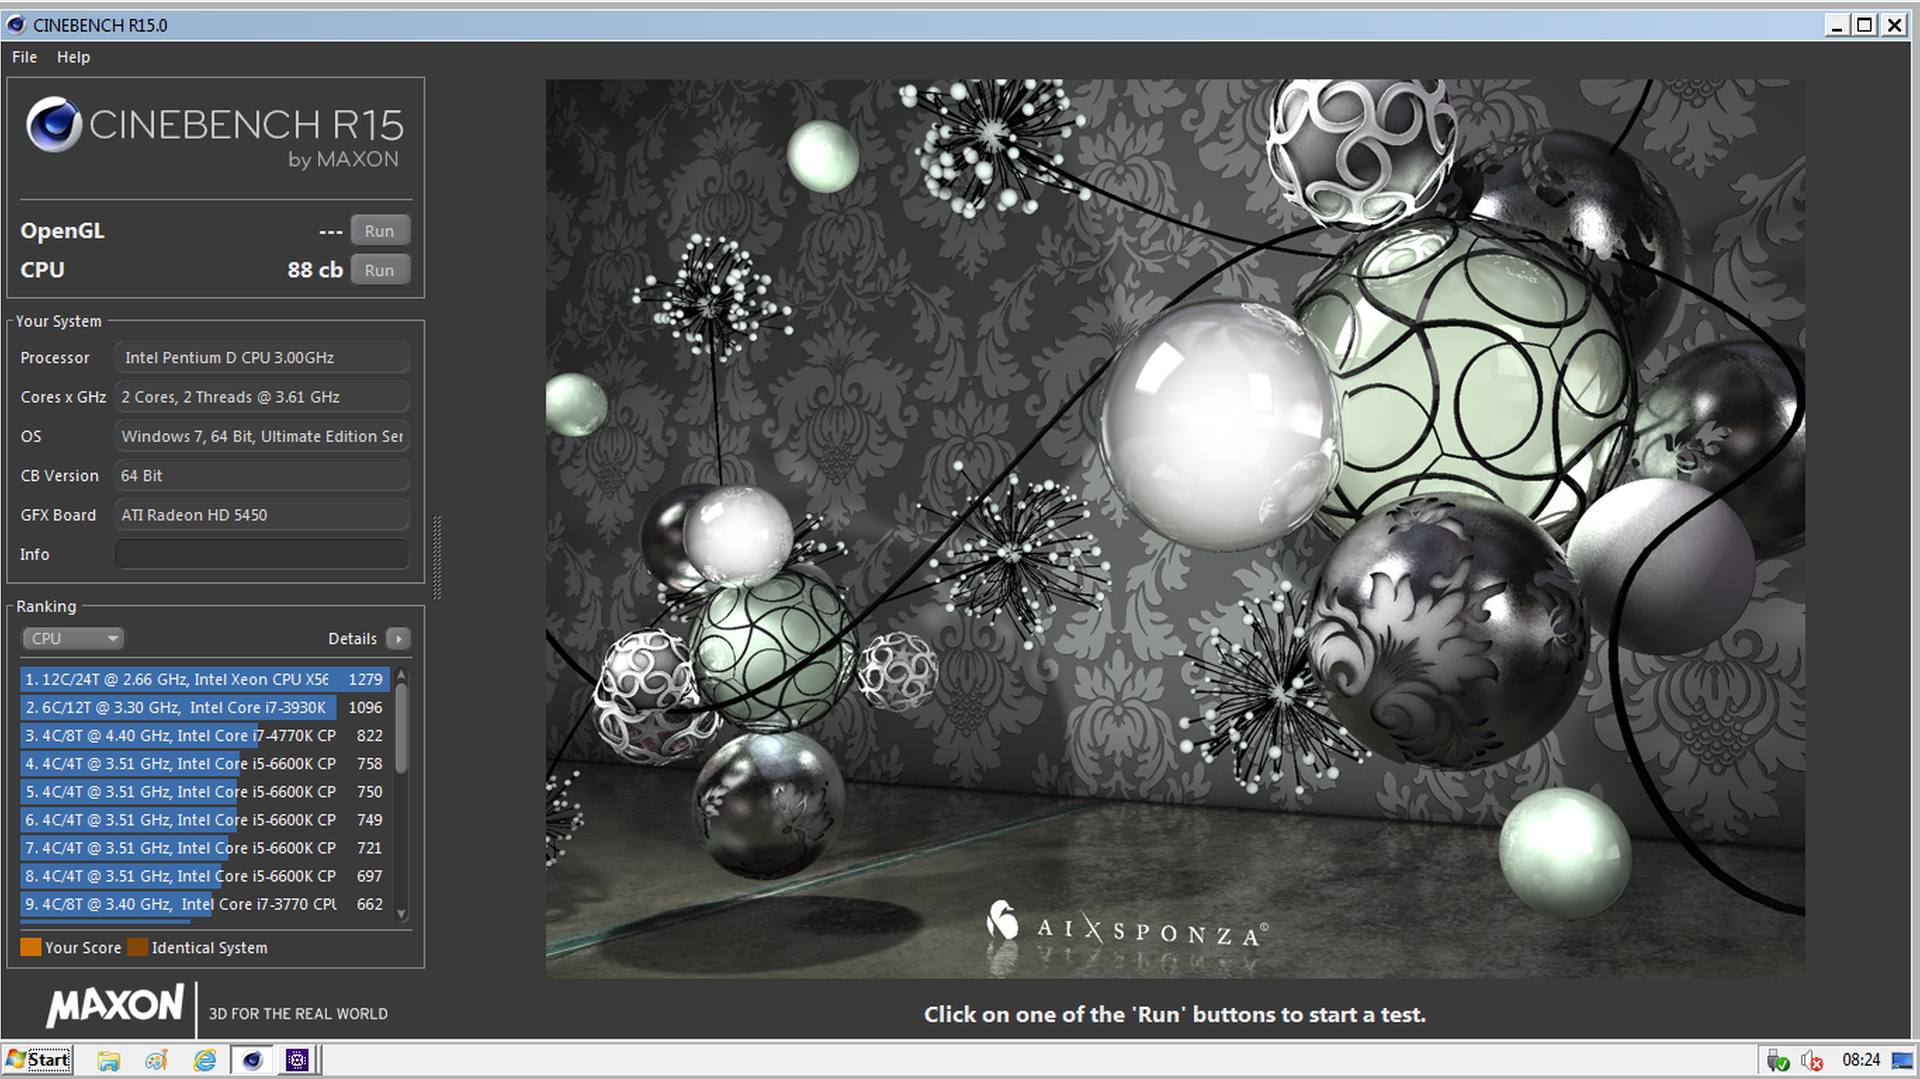Click the ranking list scroll down arrow

[402, 913]
